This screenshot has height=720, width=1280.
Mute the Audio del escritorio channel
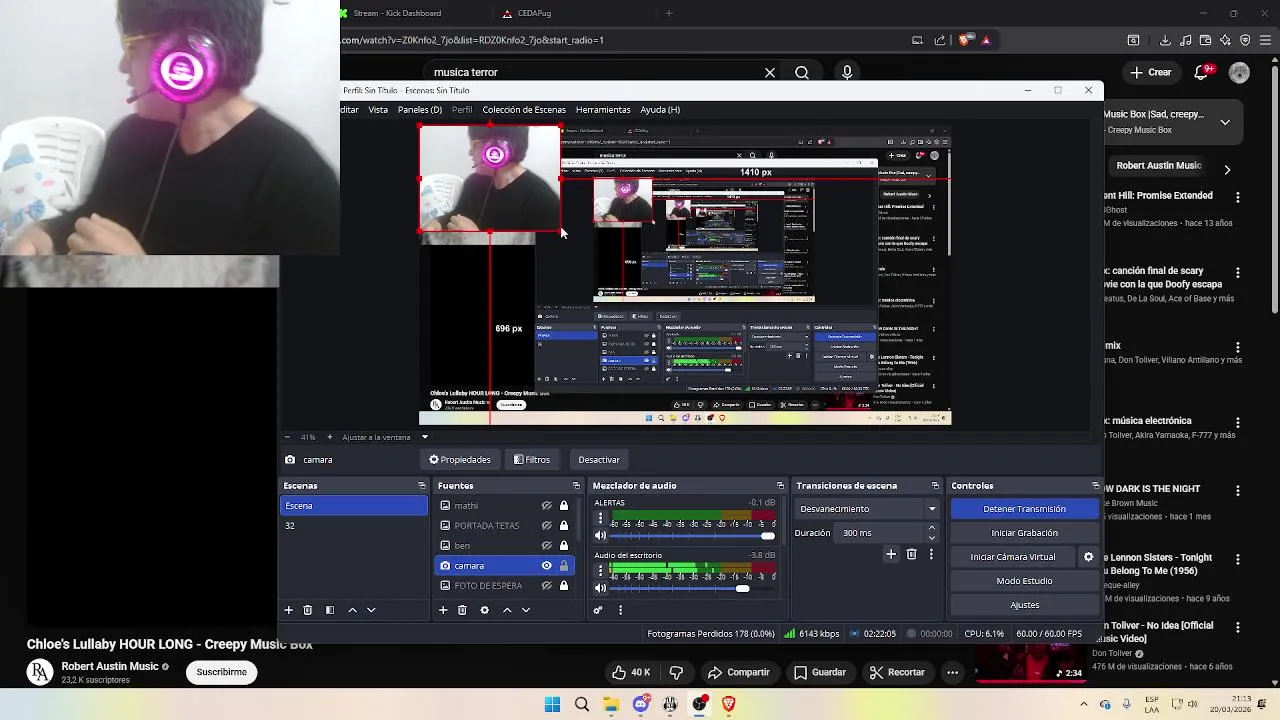click(x=600, y=589)
